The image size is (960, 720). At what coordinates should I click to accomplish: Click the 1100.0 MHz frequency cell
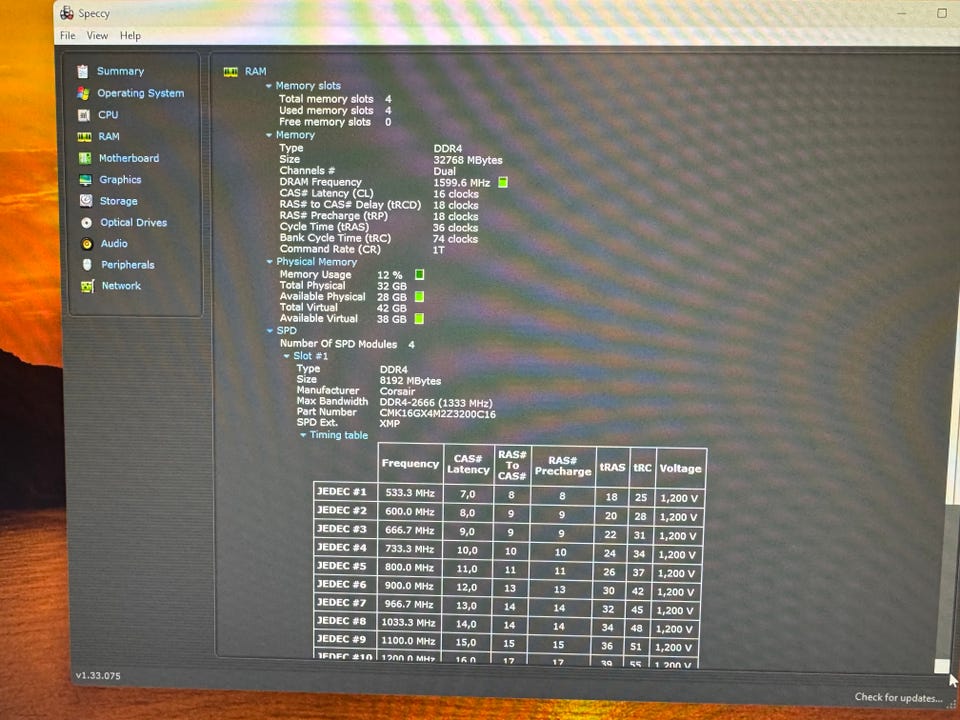[408, 641]
